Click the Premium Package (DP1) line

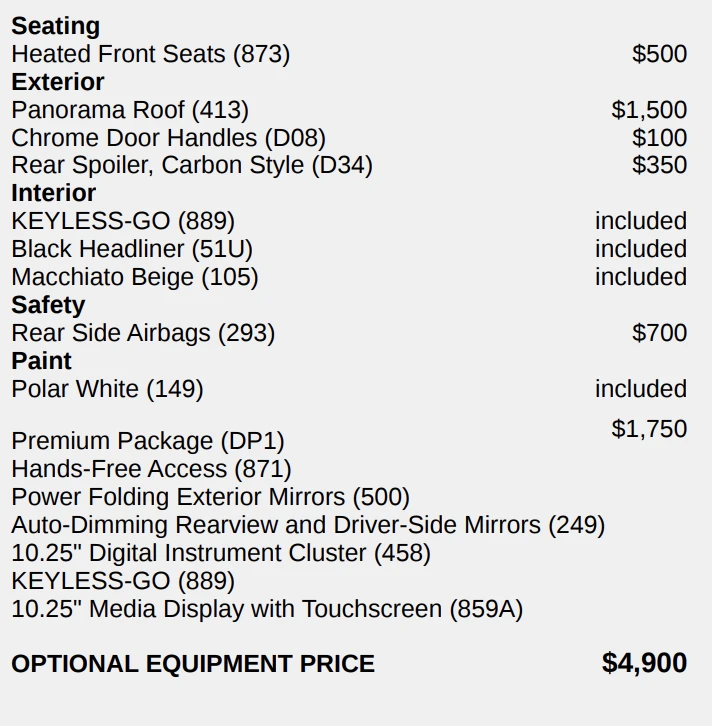[x=148, y=441]
